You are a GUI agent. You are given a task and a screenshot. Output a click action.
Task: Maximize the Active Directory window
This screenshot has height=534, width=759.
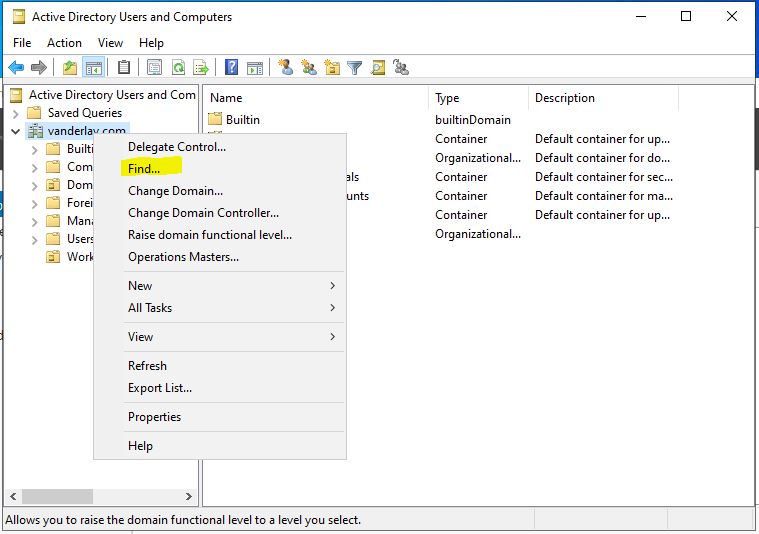tap(686, 16)
